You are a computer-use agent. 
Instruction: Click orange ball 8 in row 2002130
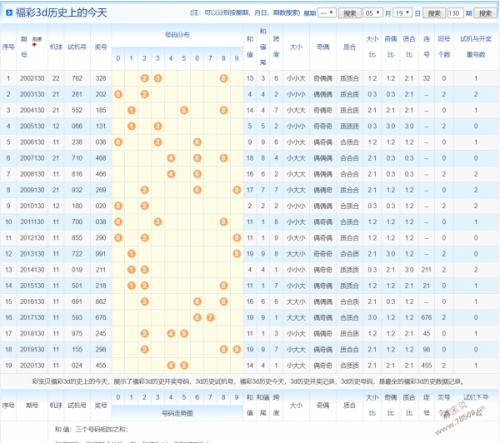tap(224, 78)
